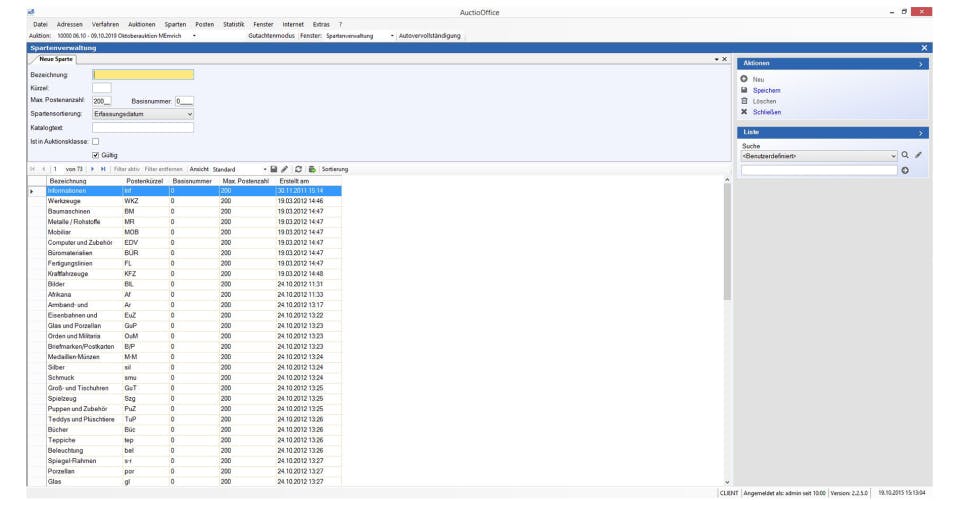Click the green export icon beside Sortierung
Screen dimensions: 960x505
(312, 169)
